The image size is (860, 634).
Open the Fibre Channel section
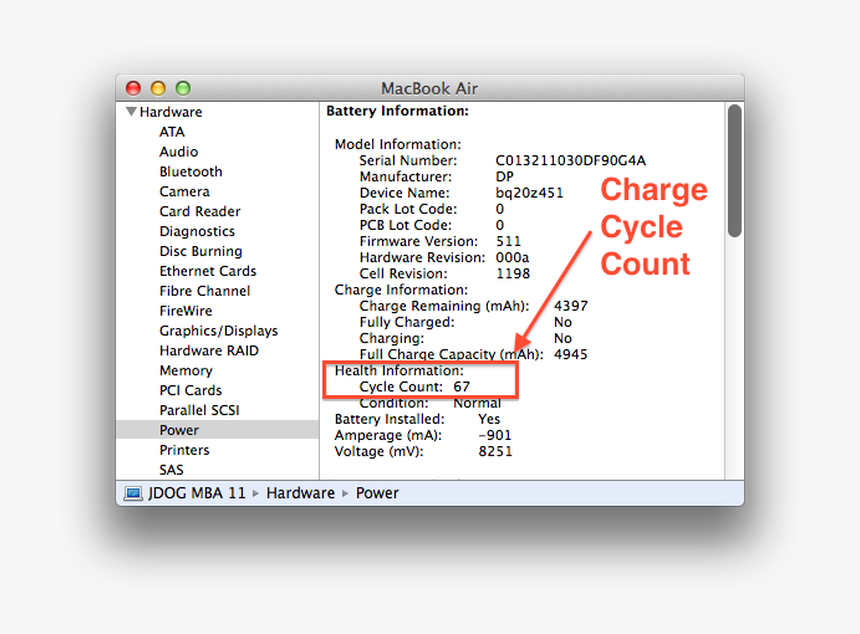click(x=205, y=291)
